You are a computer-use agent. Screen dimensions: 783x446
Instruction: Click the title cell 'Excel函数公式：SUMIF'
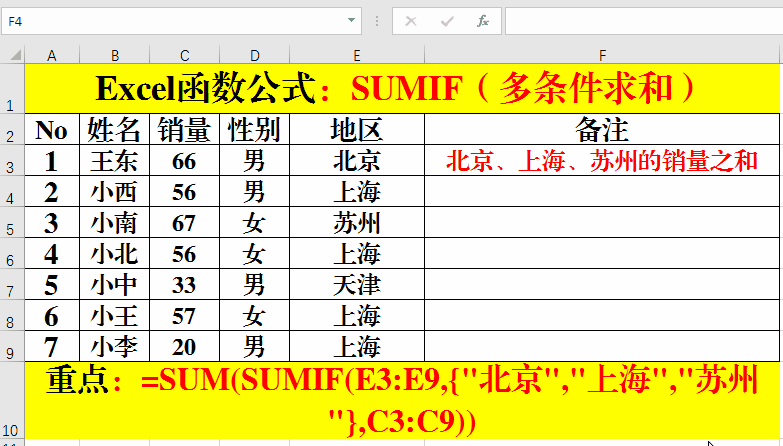[402, 89]
